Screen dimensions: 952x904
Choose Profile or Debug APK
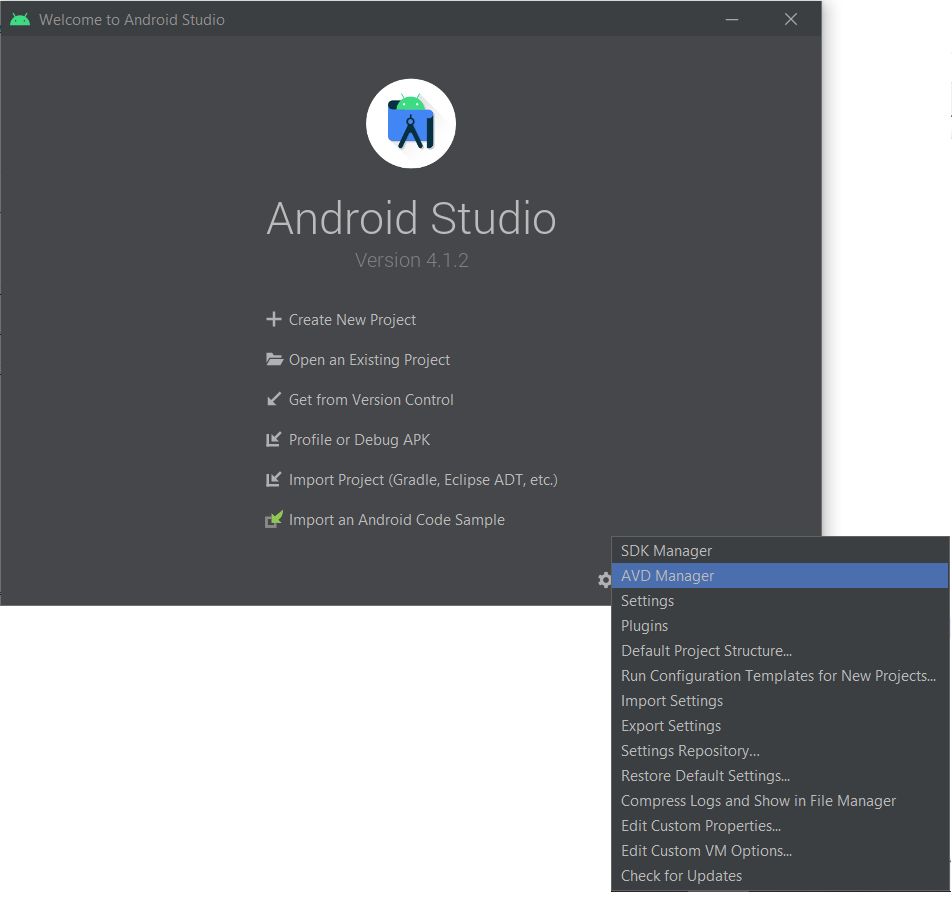pyautogui.click(x=359, y=440)
